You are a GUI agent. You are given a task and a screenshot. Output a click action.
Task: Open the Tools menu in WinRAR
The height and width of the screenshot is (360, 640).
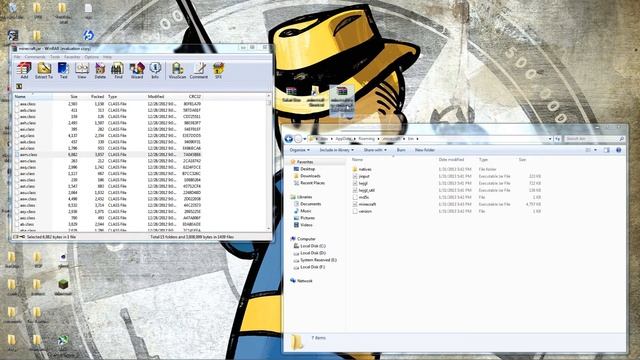tap(55, 57)
